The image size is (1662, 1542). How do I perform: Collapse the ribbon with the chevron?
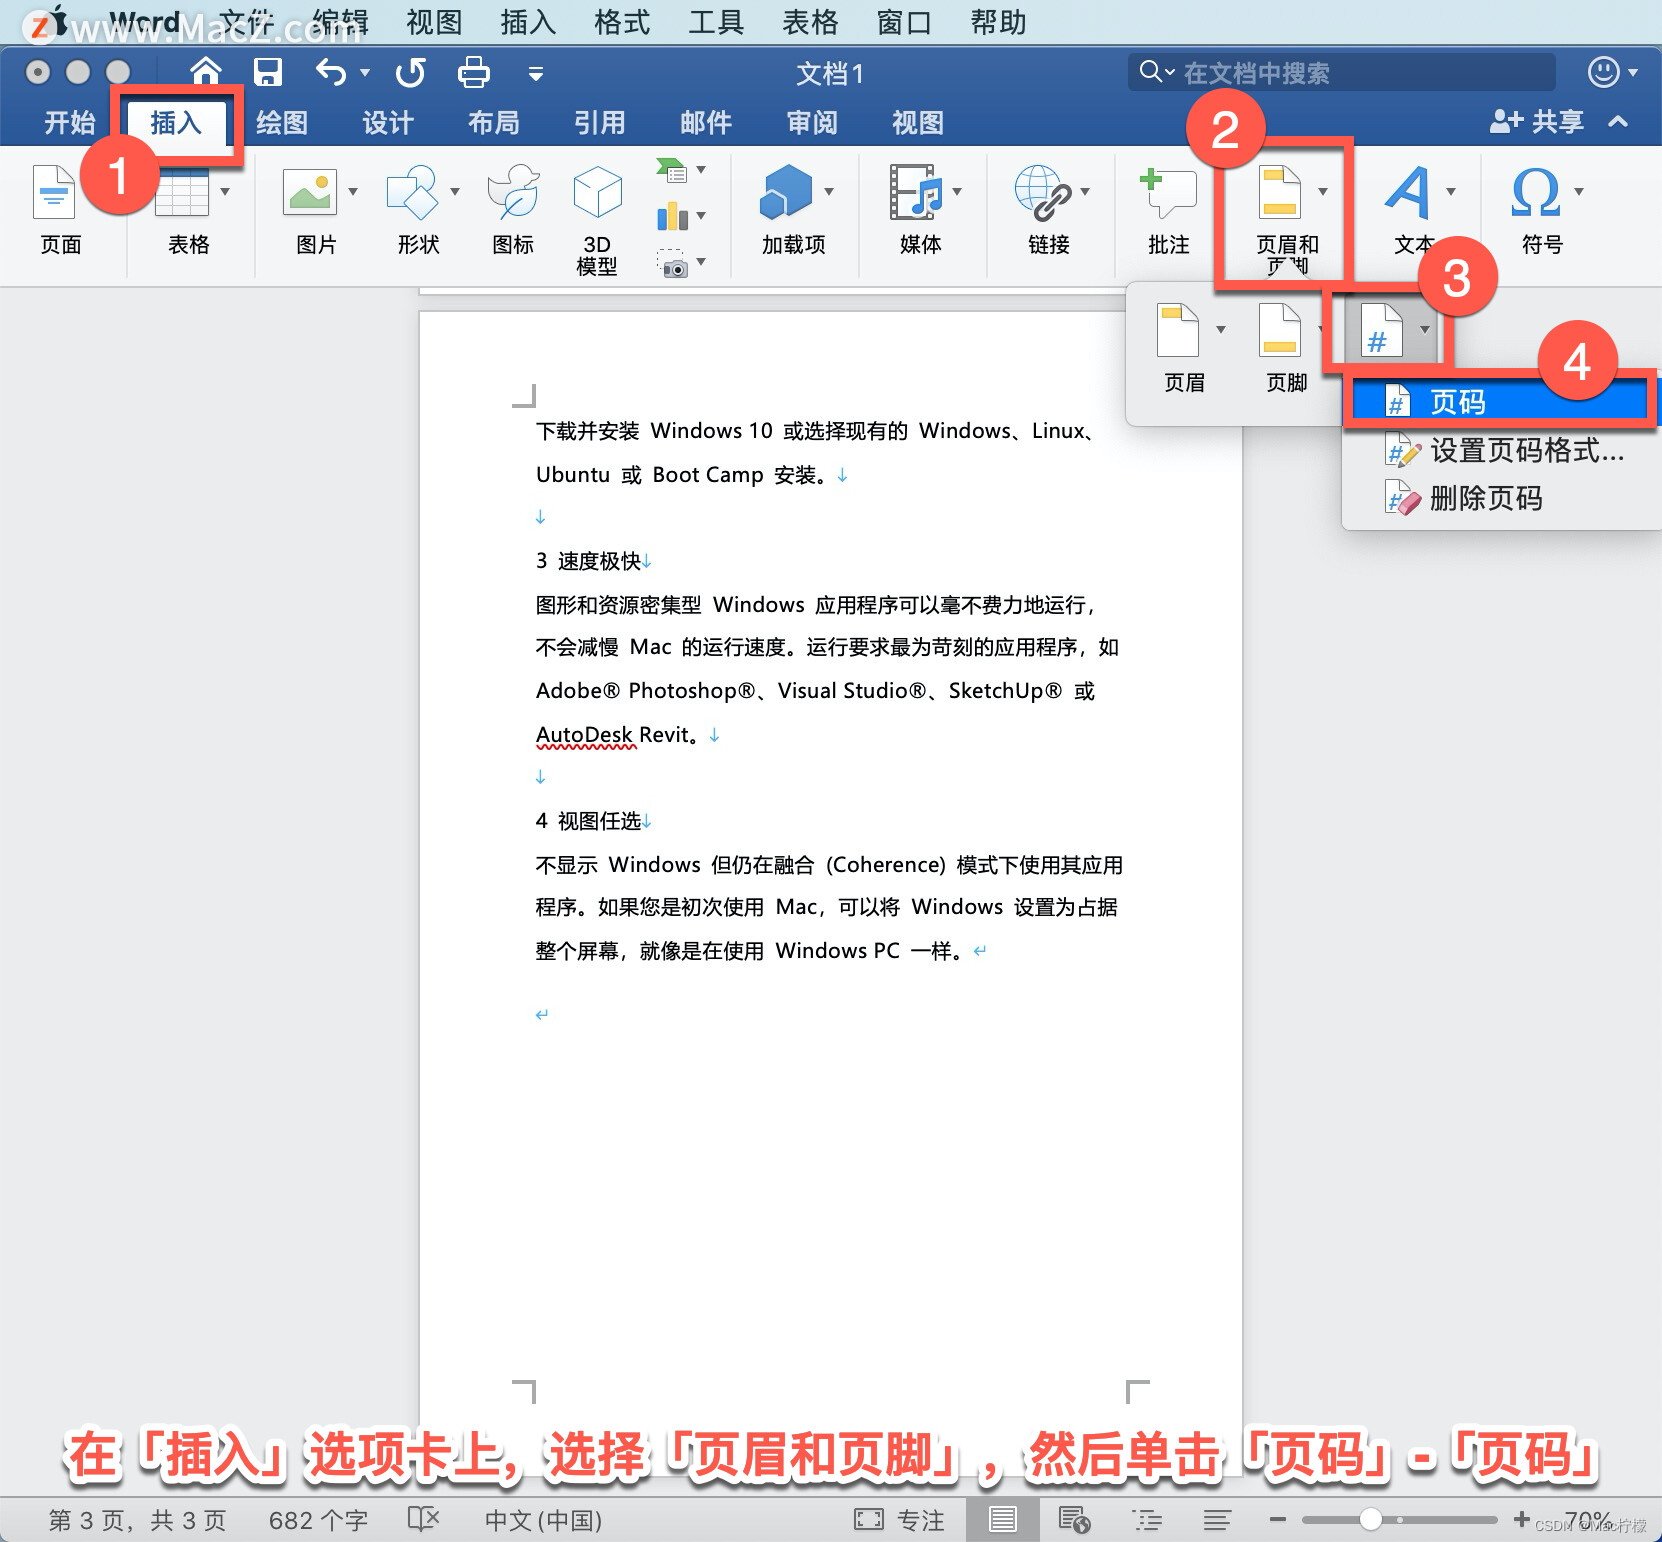point(1618,121)
